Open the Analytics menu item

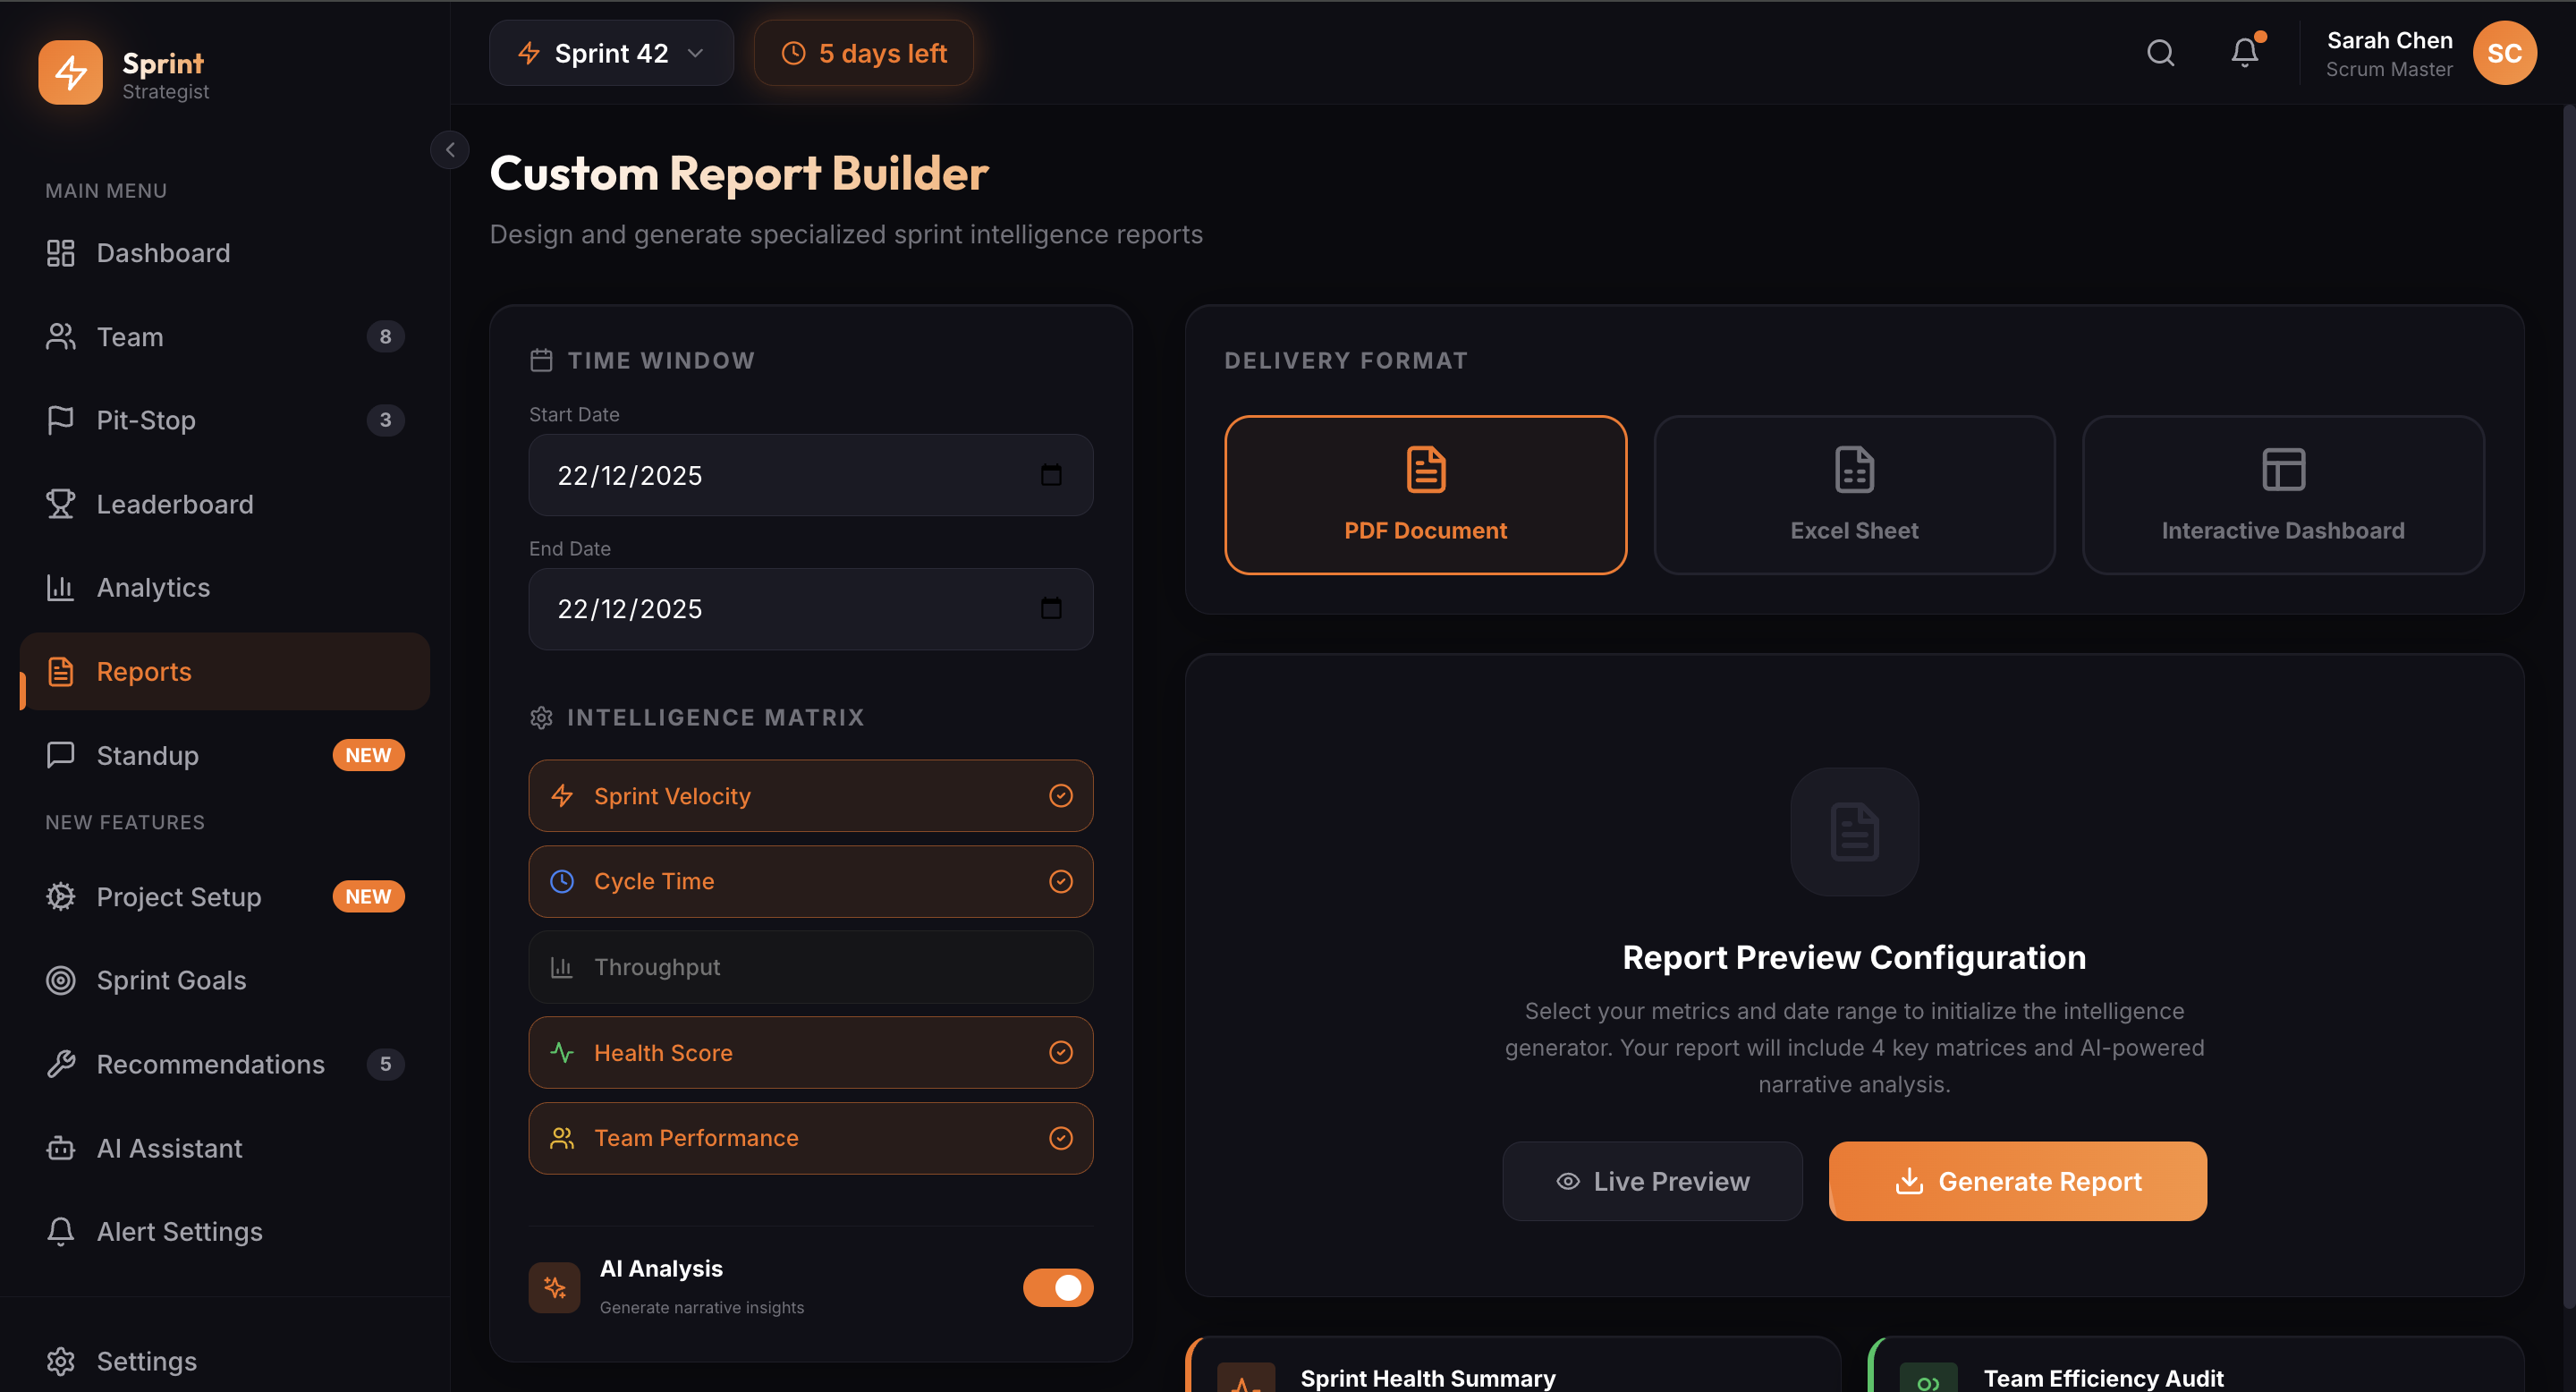[153, 587]
